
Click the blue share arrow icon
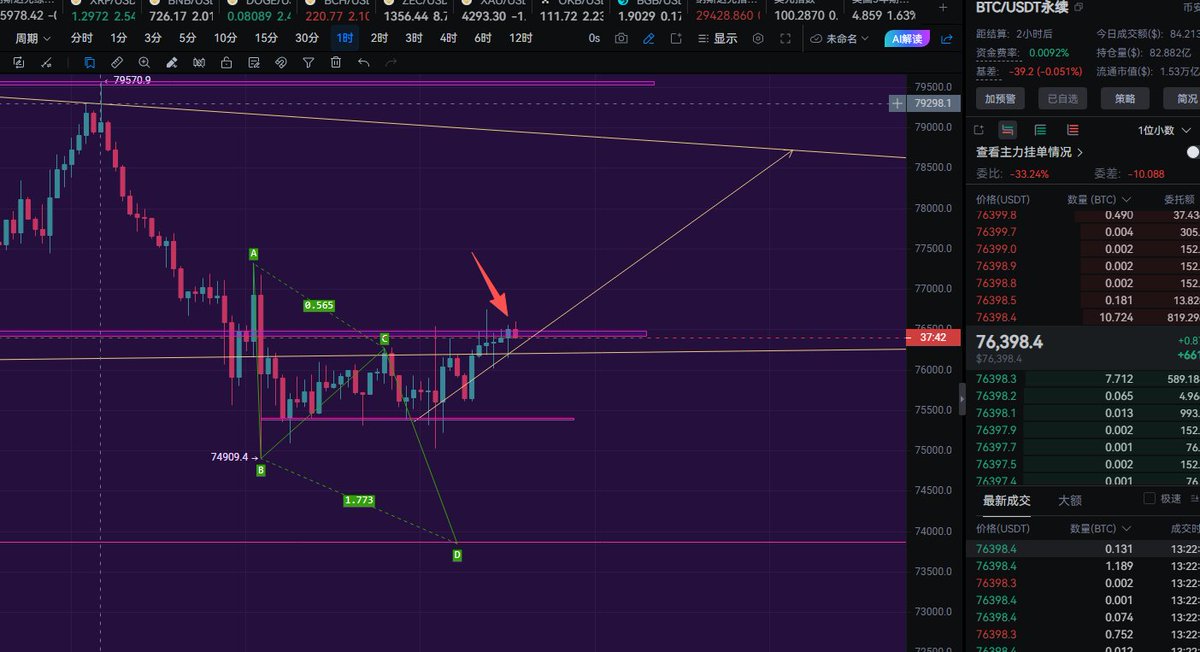tap(948, 38)
